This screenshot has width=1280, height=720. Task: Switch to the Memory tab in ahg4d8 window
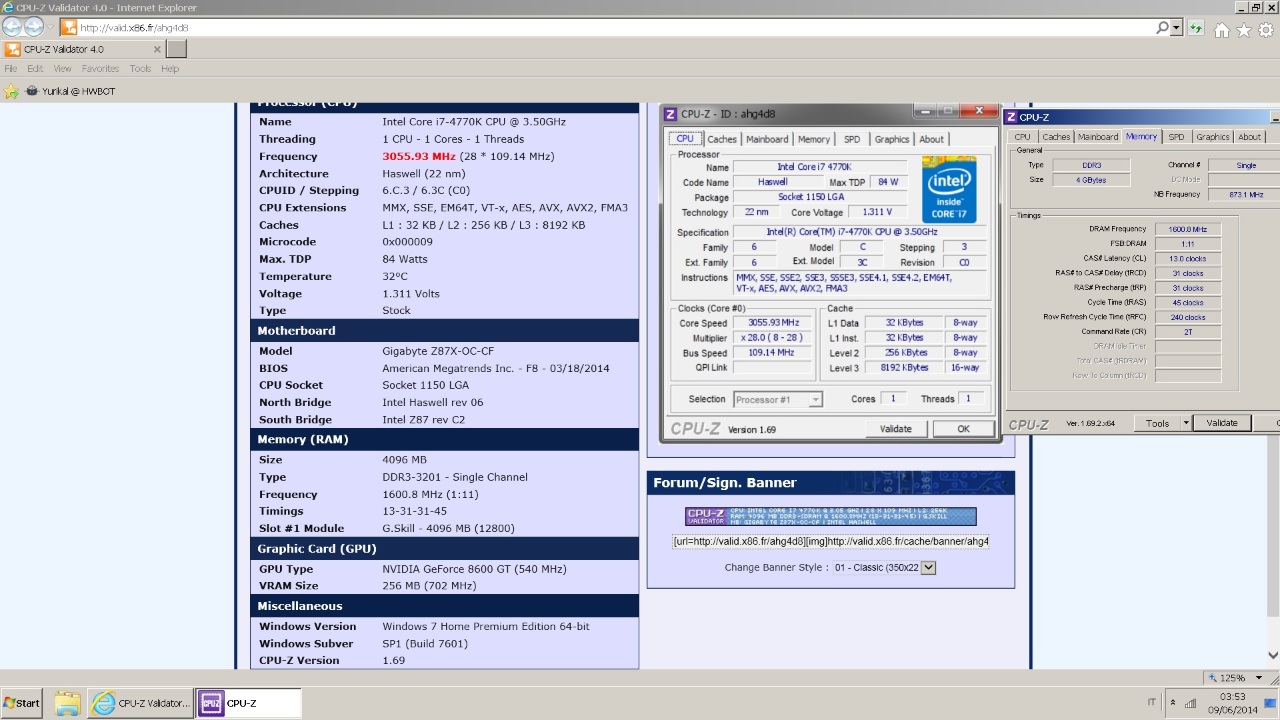[813, 139]
